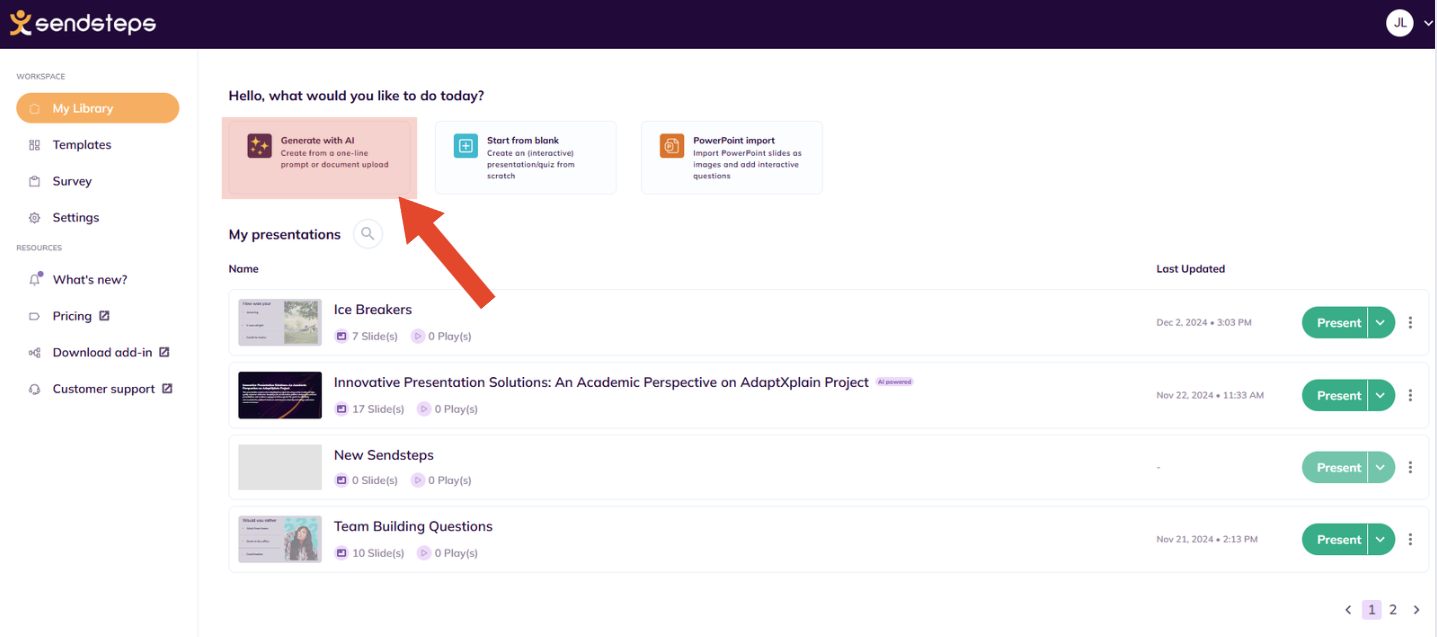The height and width of the screenshot is (637, 1437).
Task: Click 17 Slide(s) count
Action: [x=370, y=409]
